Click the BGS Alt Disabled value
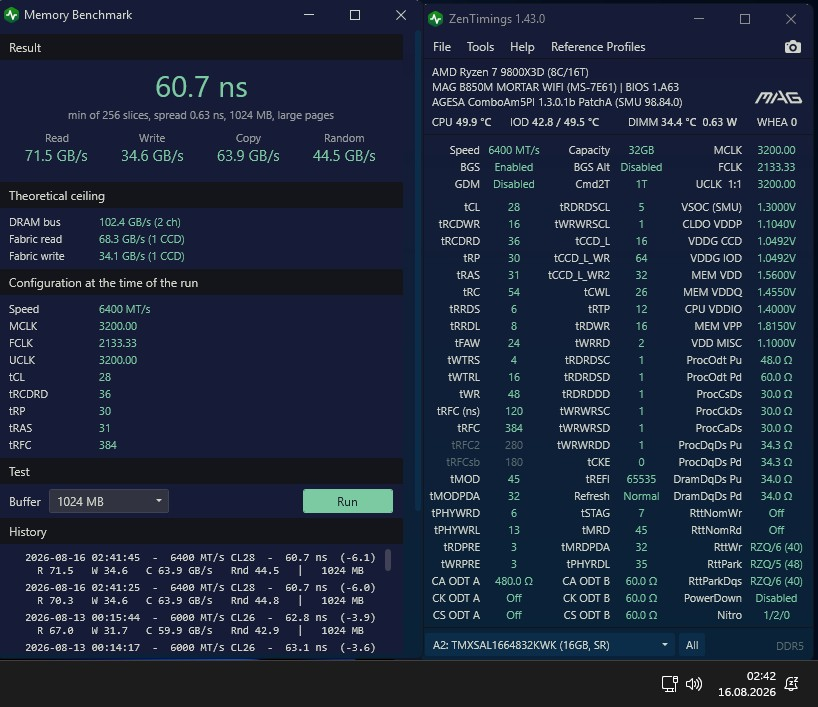Viewport: 818px width, 707px height. point(641,167)
